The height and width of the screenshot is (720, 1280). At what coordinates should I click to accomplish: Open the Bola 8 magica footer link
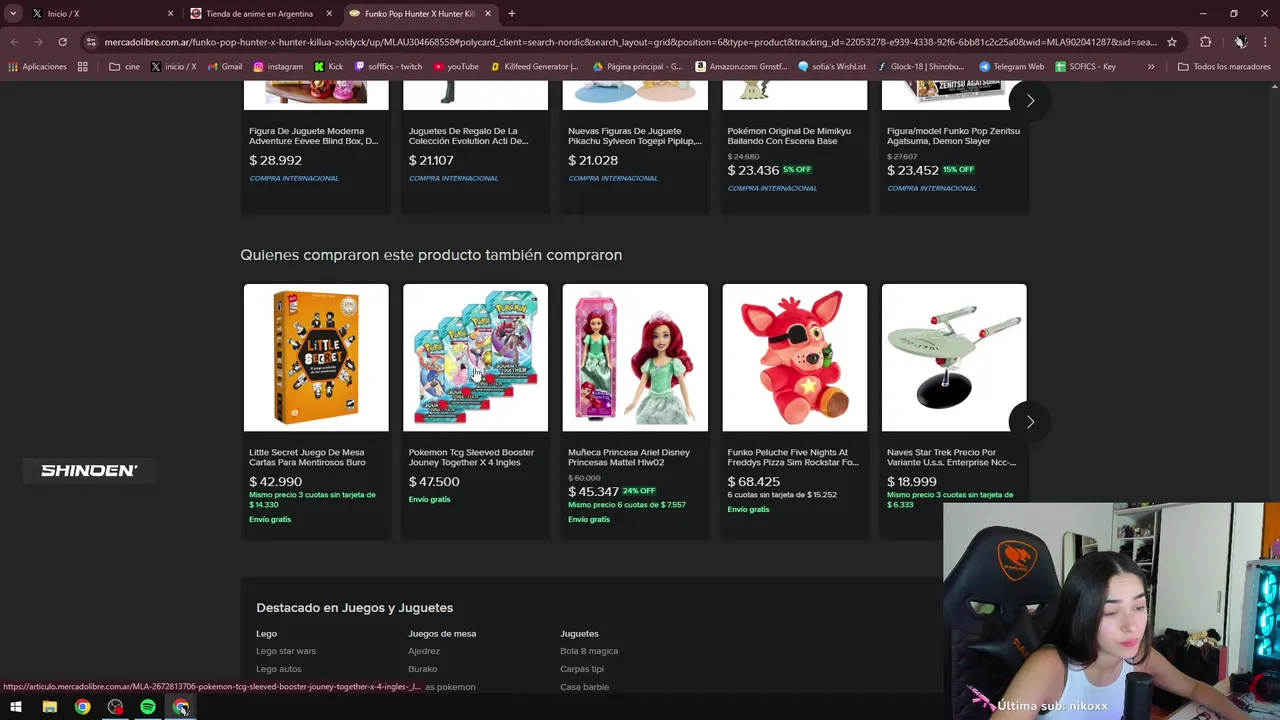(x=589, y=651)
